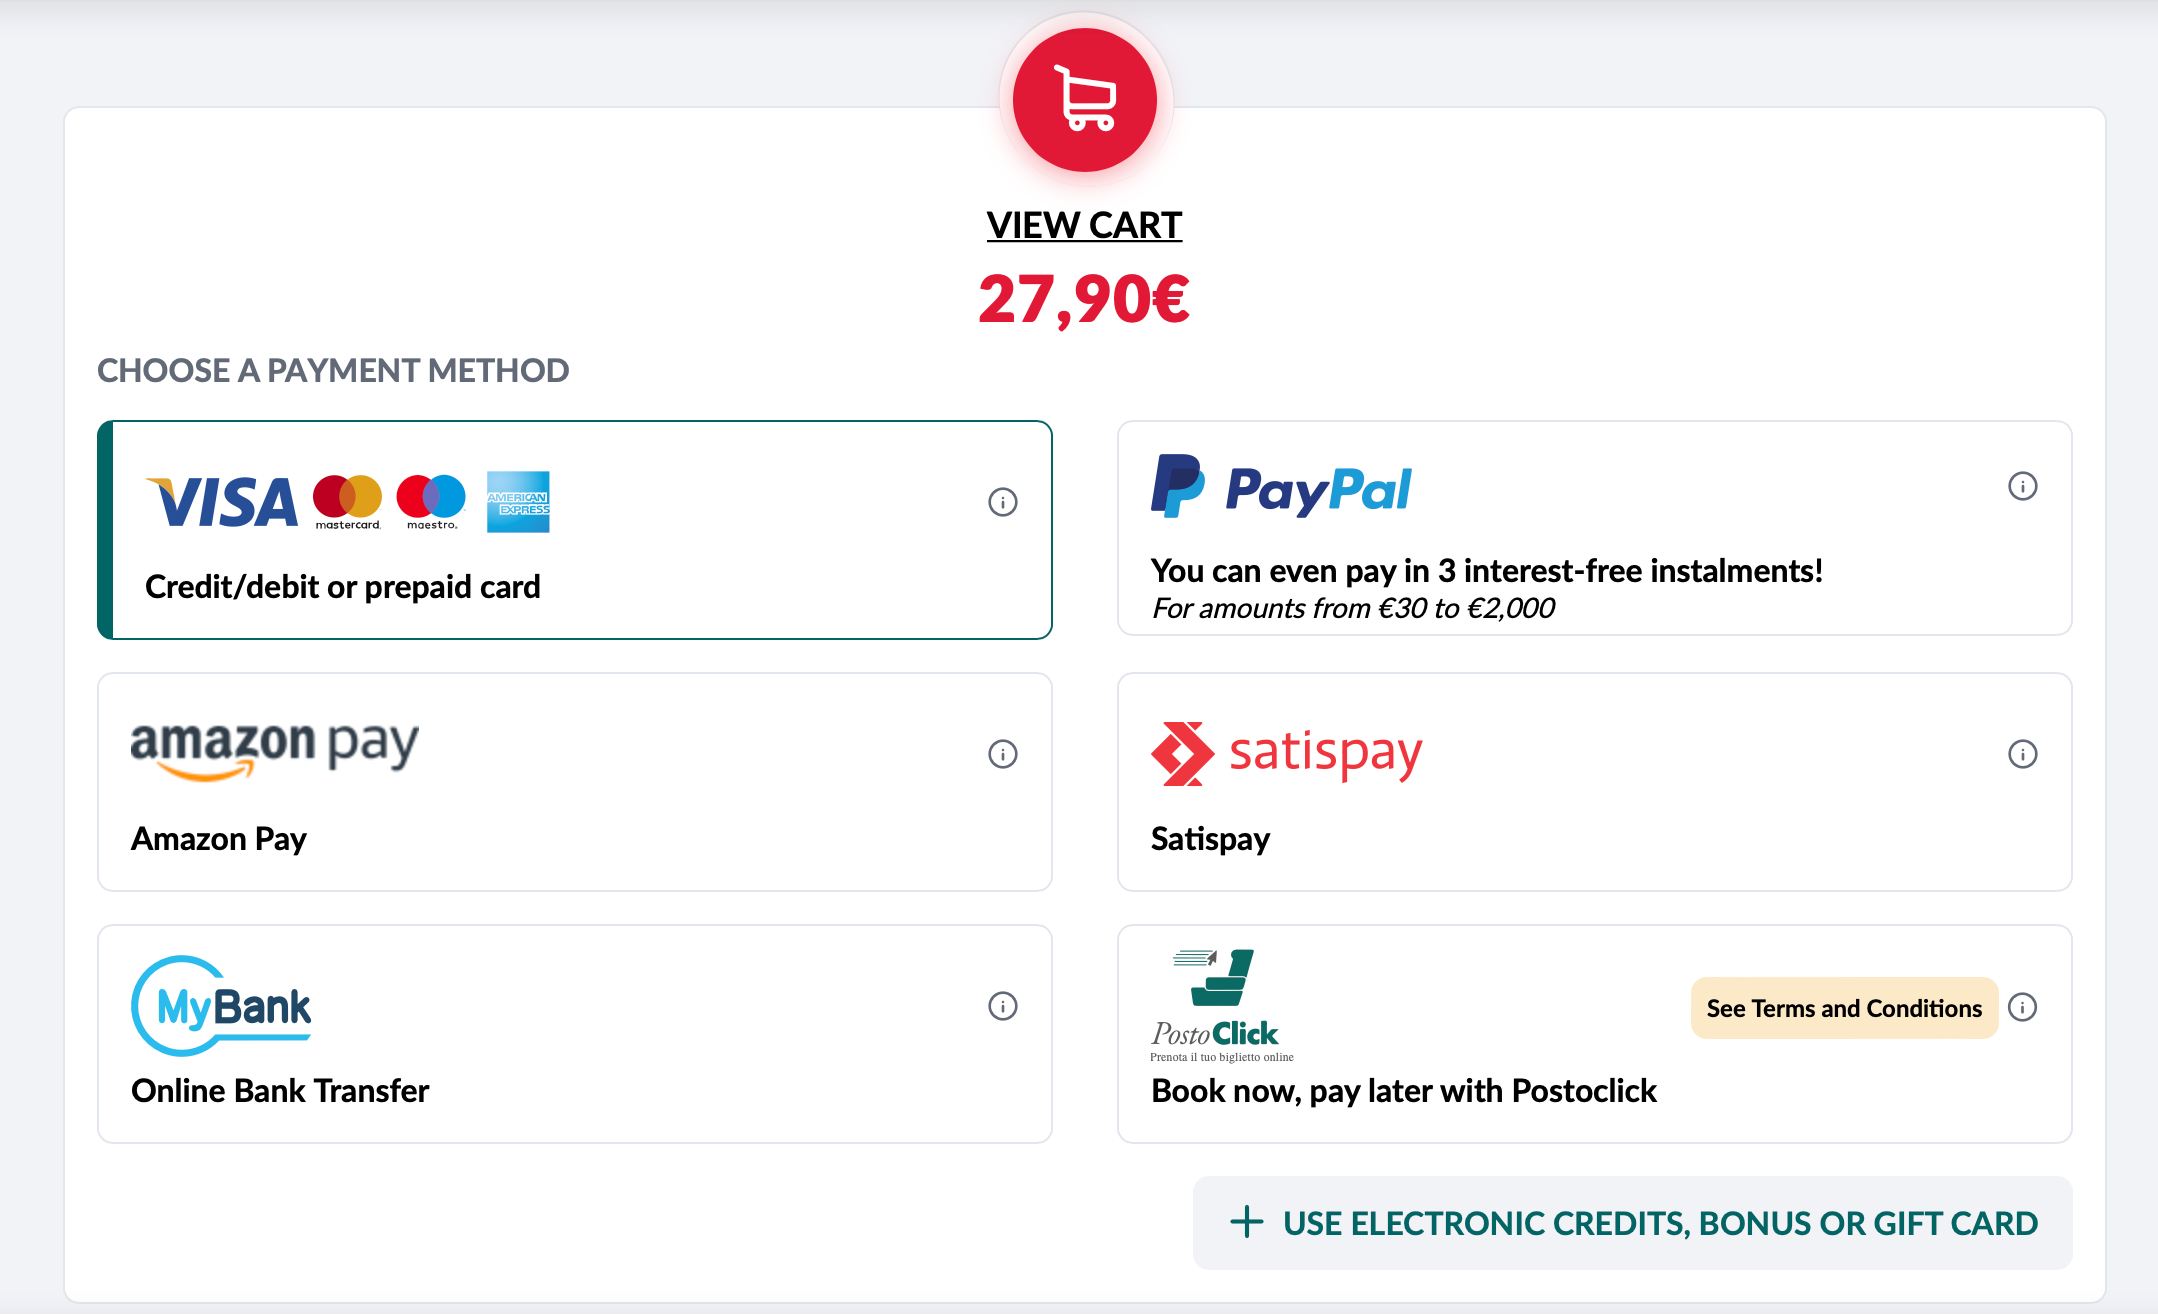Choose Satispay payment option
This screenshot has height=1316, width=2158.
coord(1595,782)
